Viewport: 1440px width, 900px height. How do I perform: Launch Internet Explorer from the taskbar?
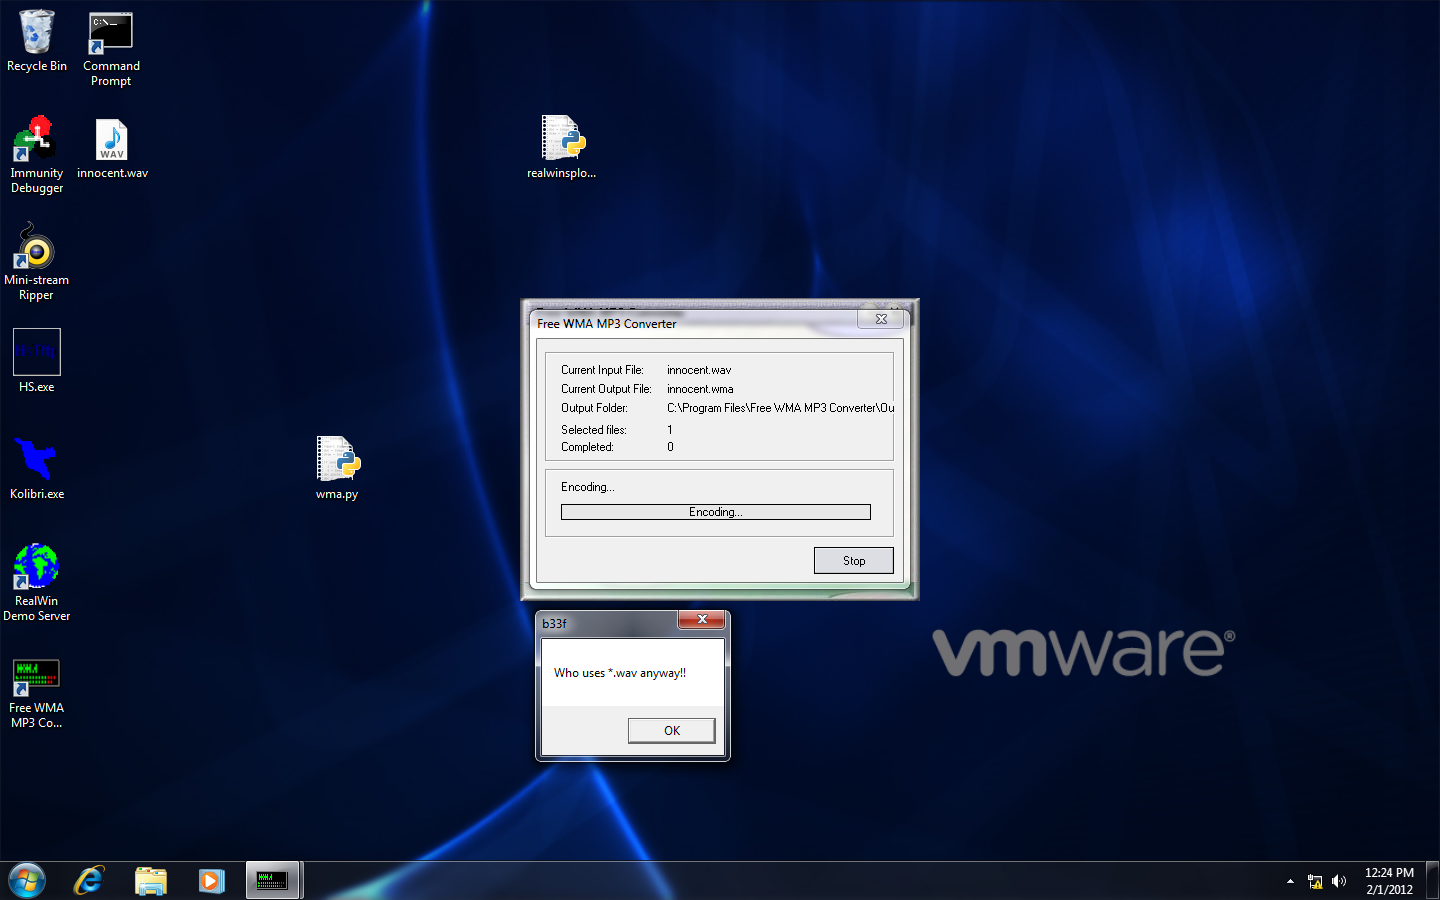[89, 881]
